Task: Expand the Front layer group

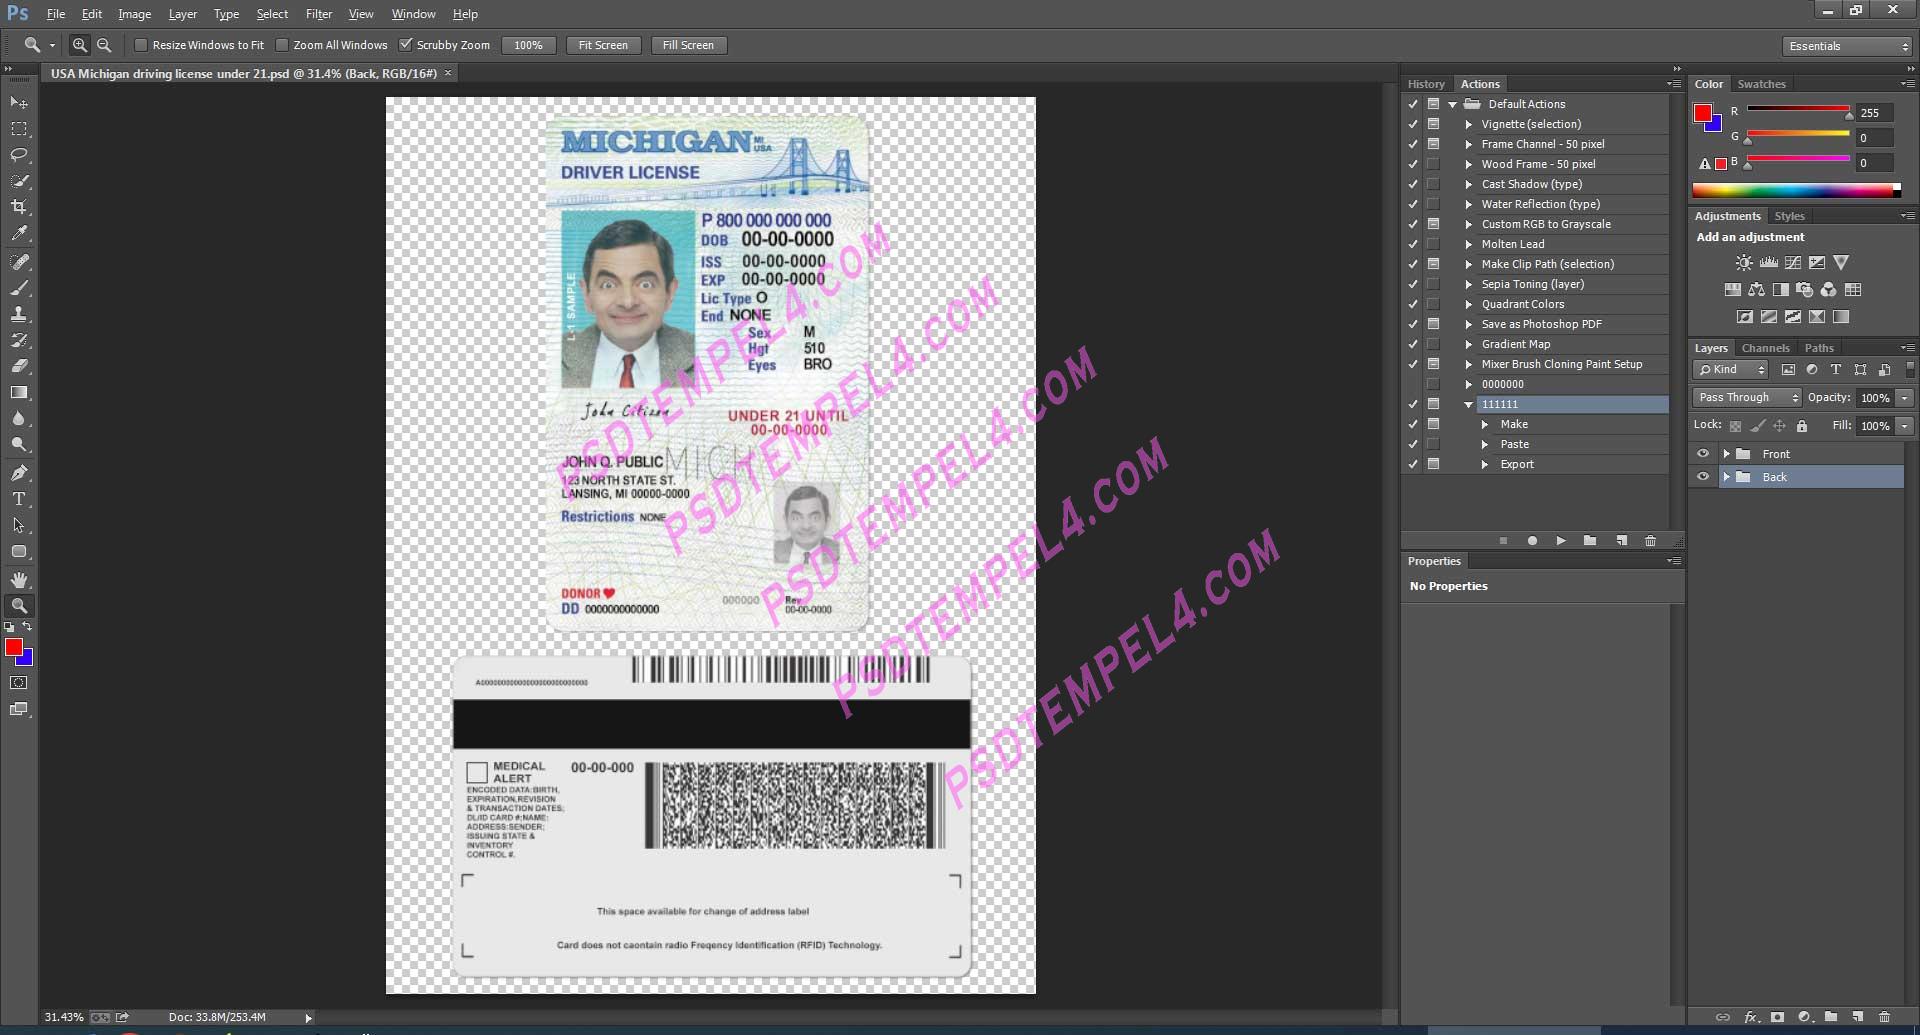Action: click(1727, 453)
